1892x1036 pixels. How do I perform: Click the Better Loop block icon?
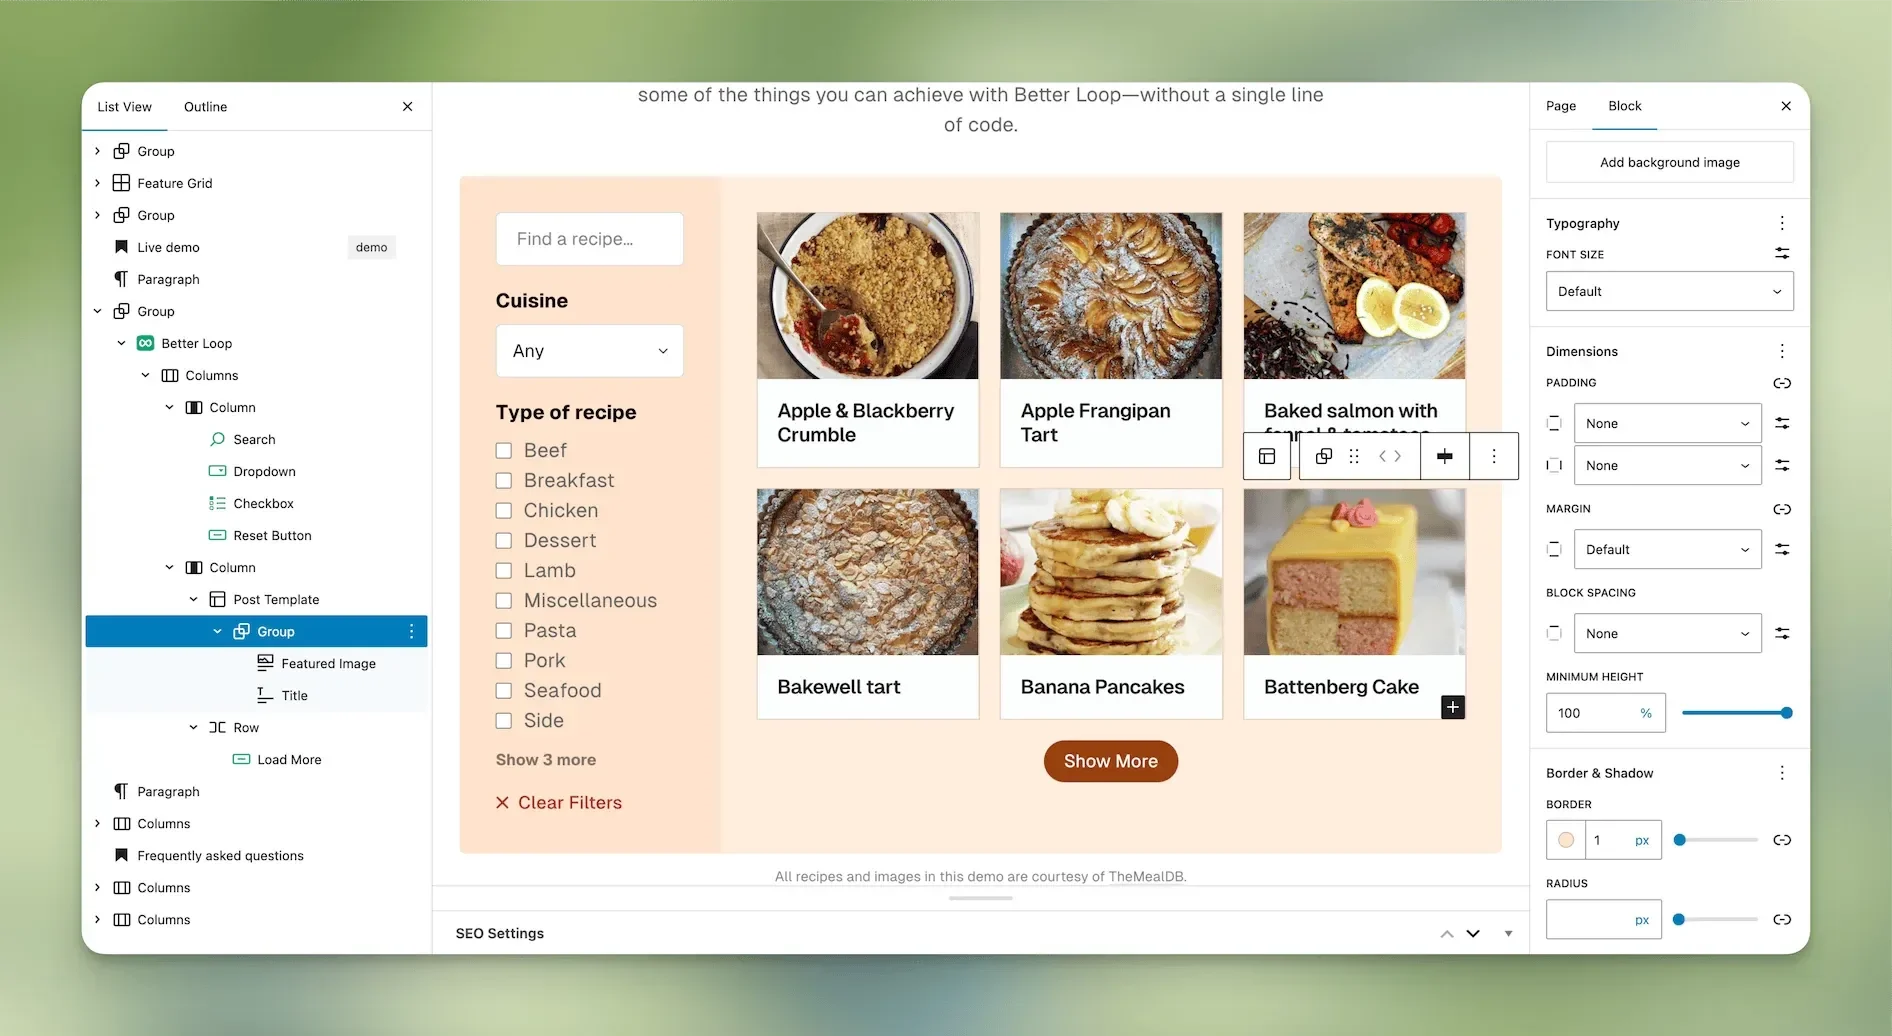coord(145,343)
